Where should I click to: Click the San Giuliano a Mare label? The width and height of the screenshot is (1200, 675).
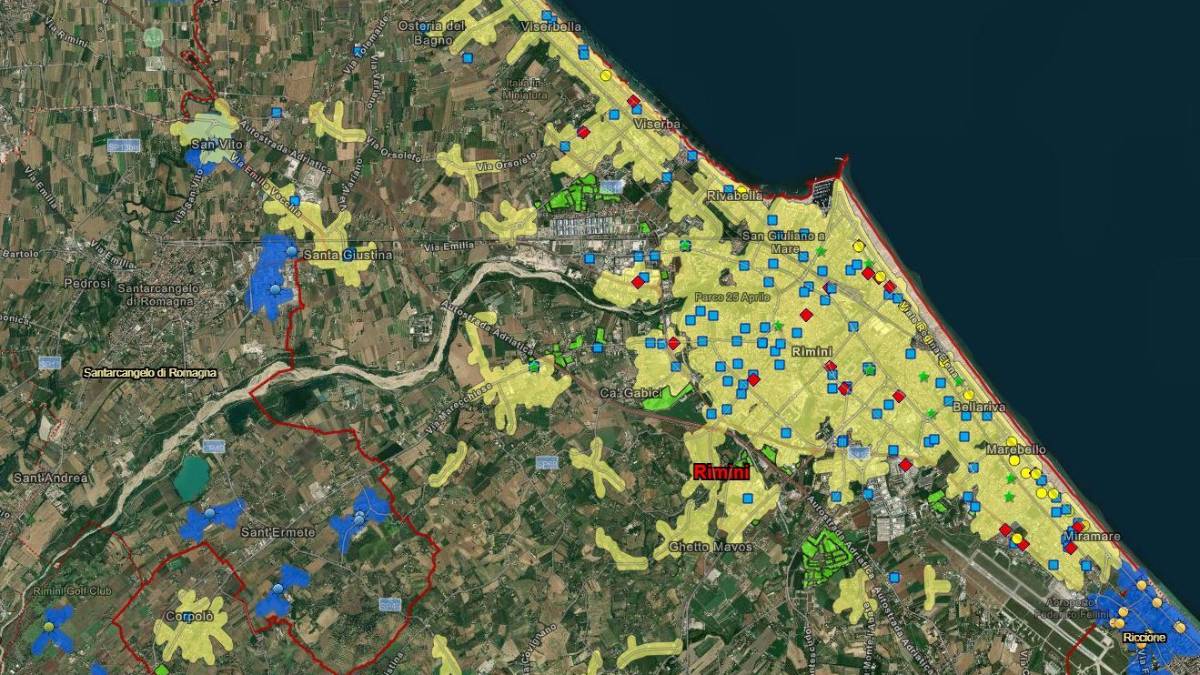pos(783,242)
